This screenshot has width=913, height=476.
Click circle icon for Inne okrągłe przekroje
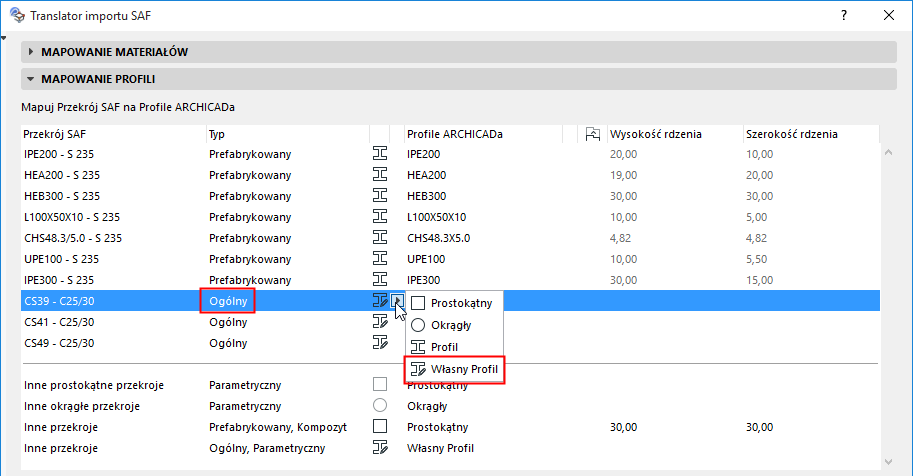[x=380, y=406]
